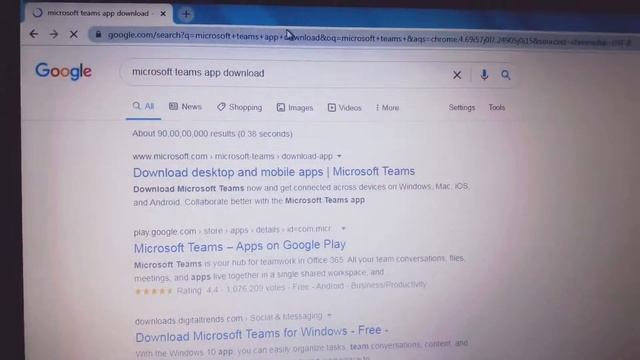Stop loading the page with the X button
Screen dimensions: 640x360
pyautogui.click(x=73, y=34)
